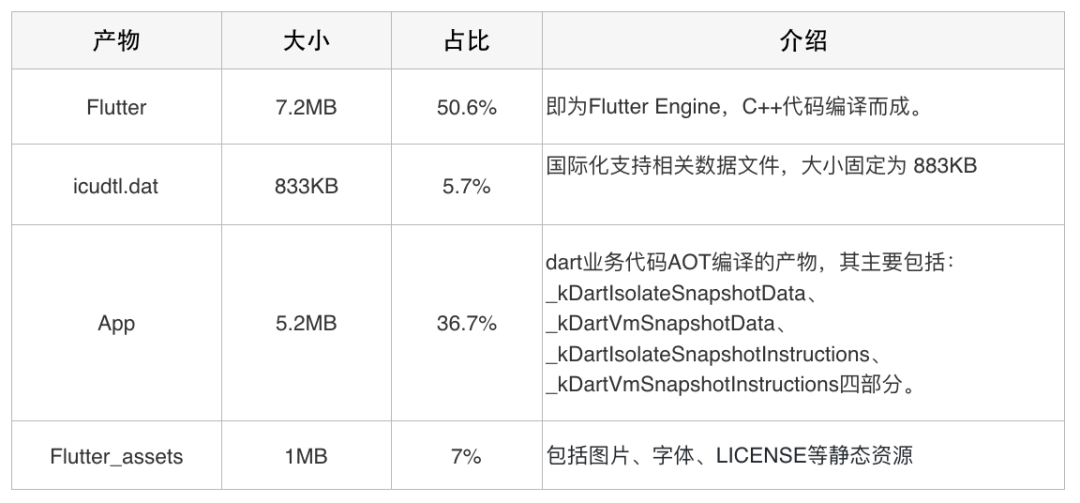Click the 1MB size cell
The width and height of the screenshot is (1080, 503).
(x=307, y=456)
